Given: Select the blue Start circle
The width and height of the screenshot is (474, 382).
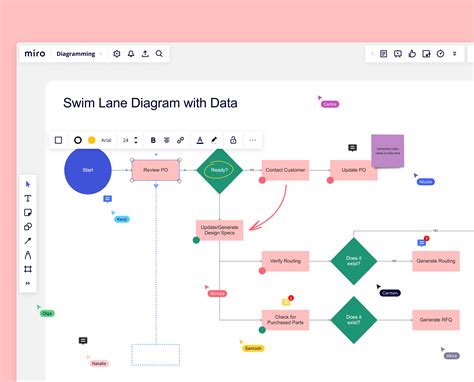Looking at the screenshot, I should coord(88,170).
